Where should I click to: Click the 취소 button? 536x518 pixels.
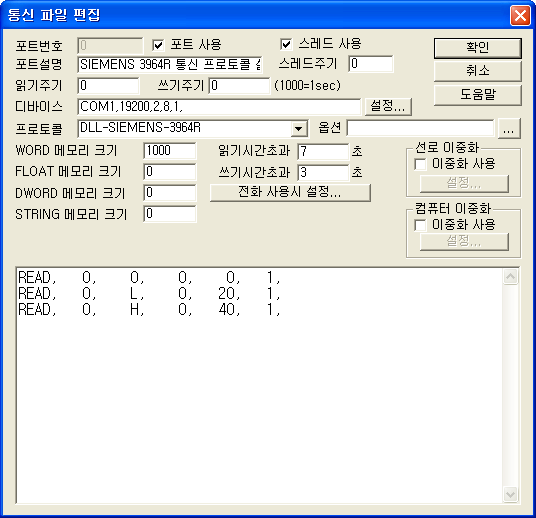point(478,71)
